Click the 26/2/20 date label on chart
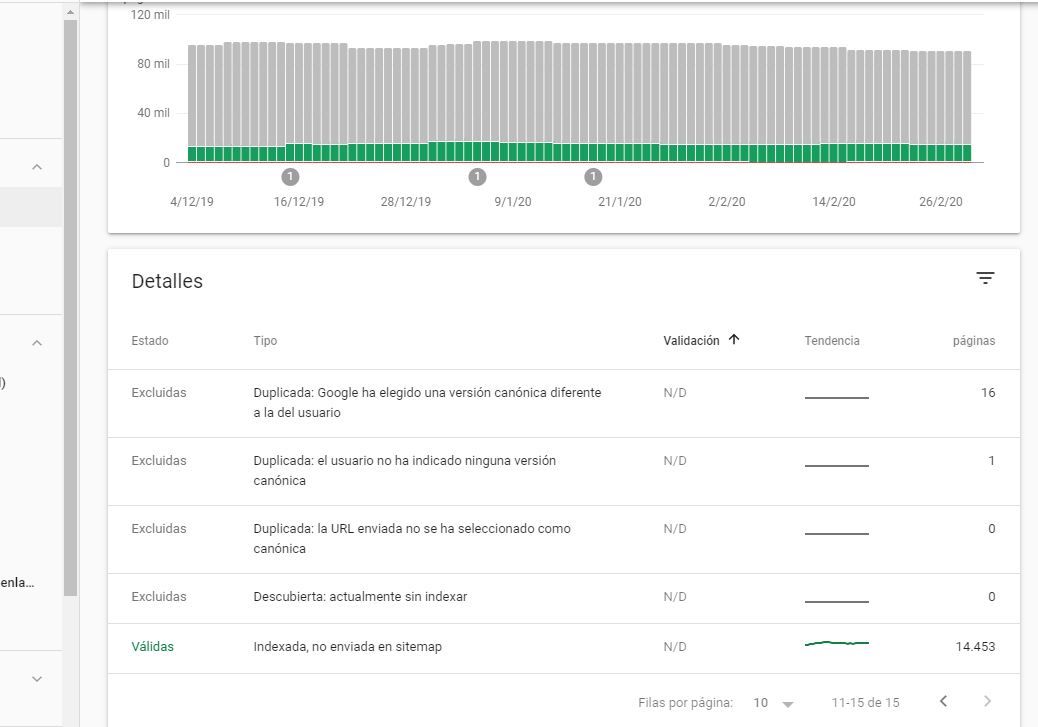Viewport: 1038px width, 727px height. [941, 201]
